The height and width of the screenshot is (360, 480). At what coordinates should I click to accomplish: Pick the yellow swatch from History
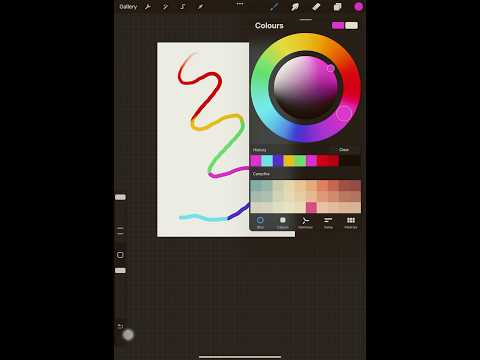tap(289, 161)
